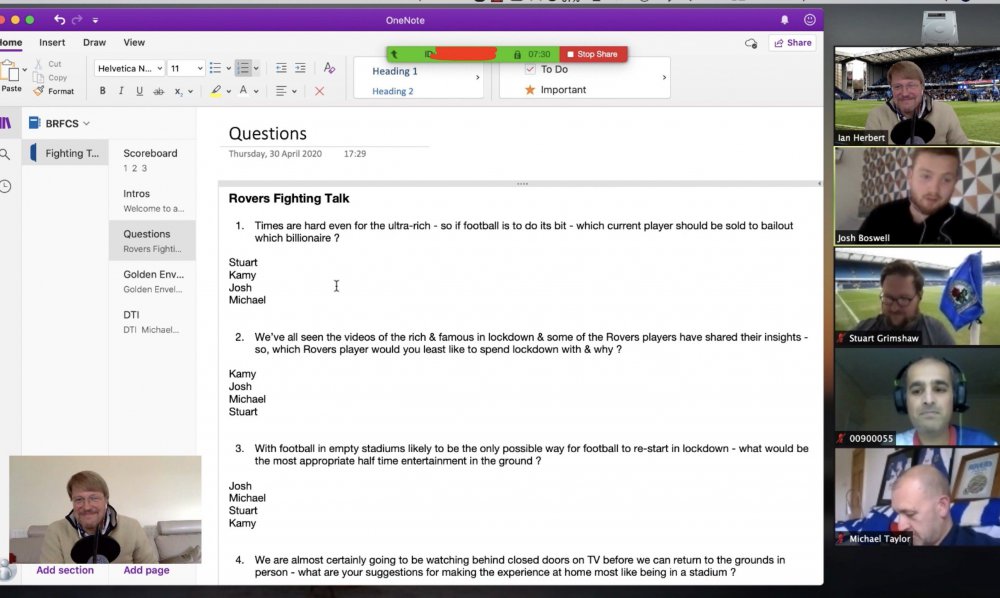Toggle Bold formatting

tap(102, 91)
